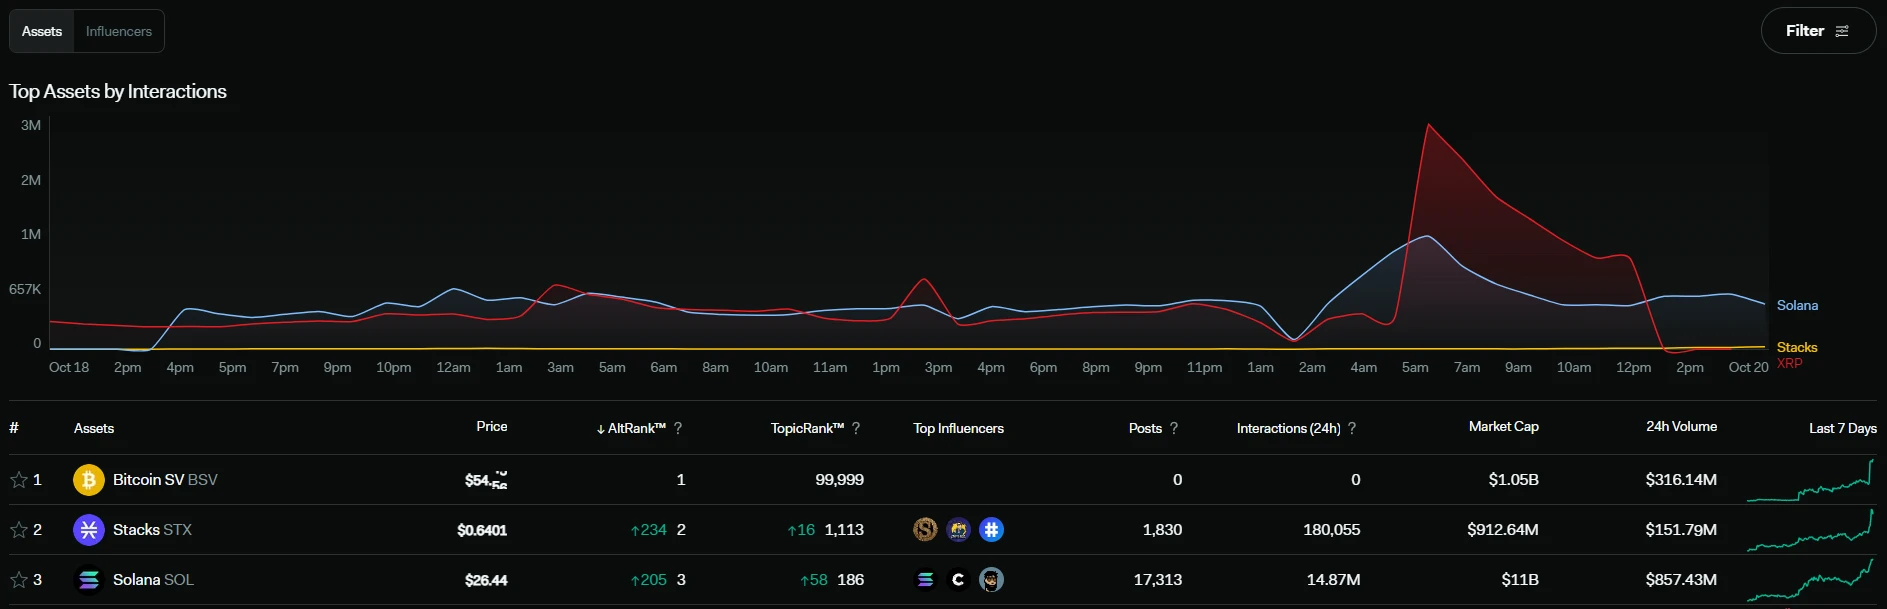The image size is (1887, 609).
Task: Switch to the Assets tab
Action: (x=42, y=31)
